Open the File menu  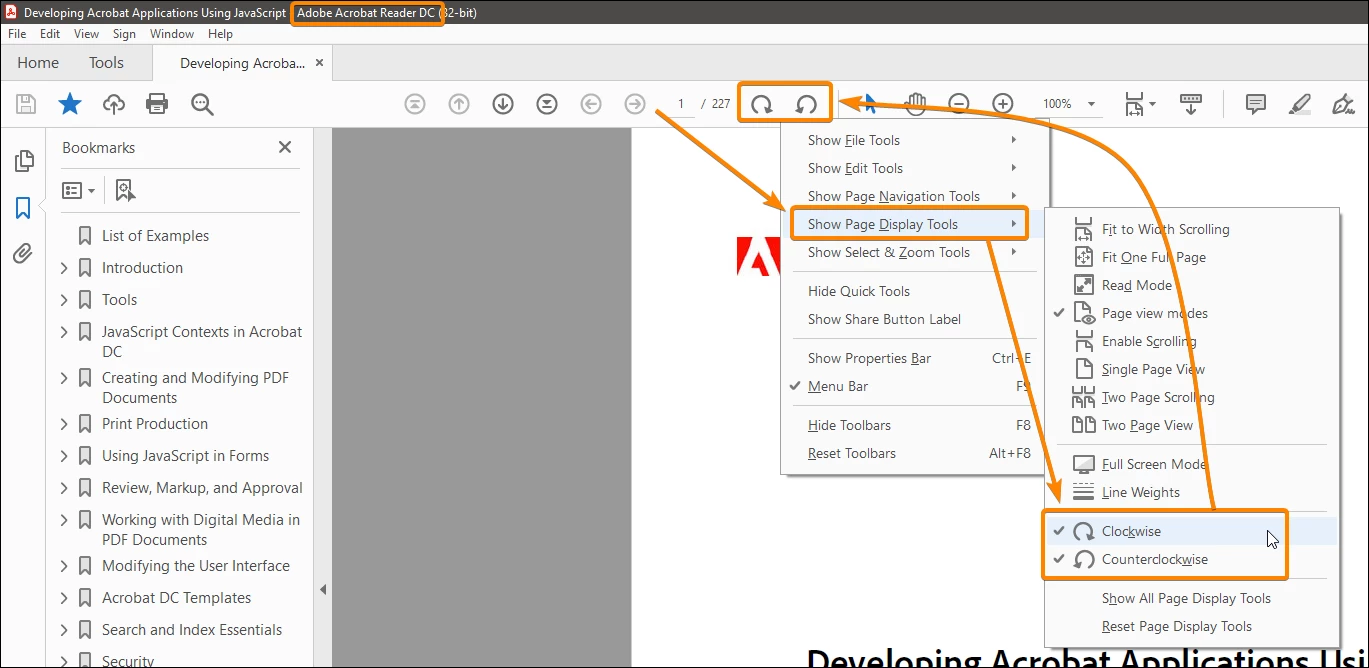coord(17,34)
